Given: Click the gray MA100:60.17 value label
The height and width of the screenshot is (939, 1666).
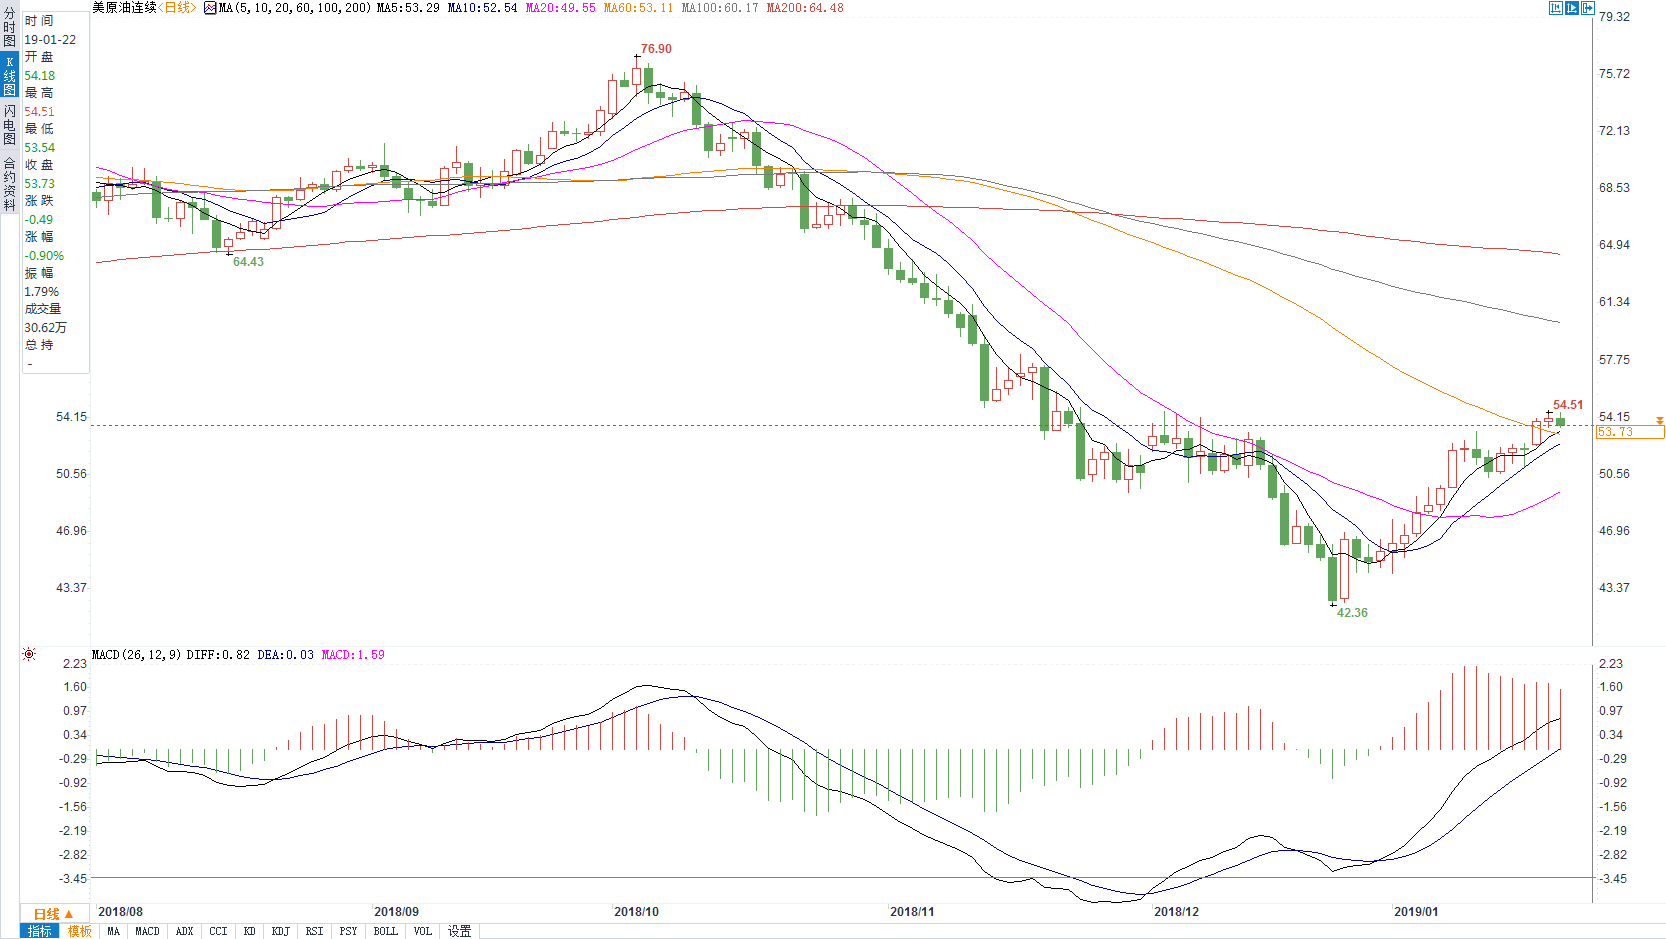Looking at the screenshot, I should point(720,8).
